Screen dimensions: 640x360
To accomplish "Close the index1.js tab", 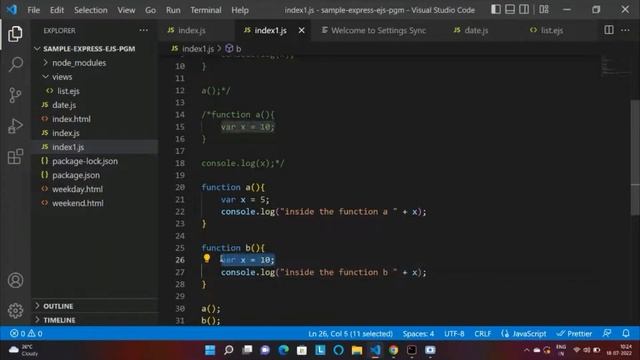I will [301, 30].
